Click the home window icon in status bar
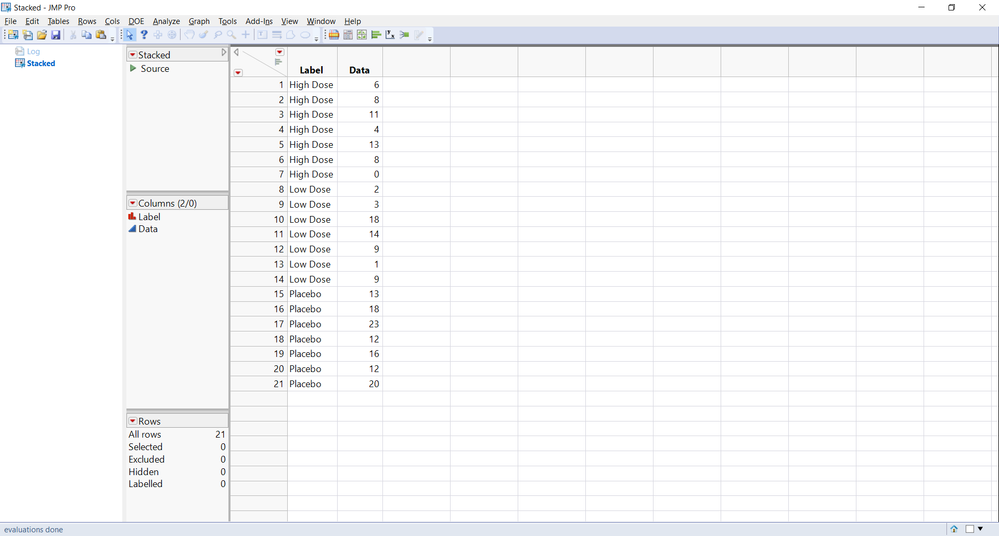This screenshot has height=536, width=999. point(954,529)
